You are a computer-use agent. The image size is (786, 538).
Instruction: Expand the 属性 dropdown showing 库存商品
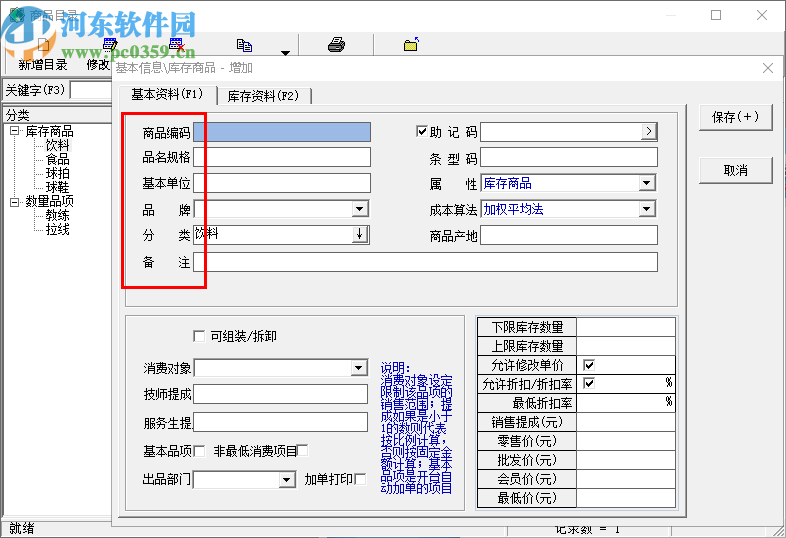[x=647, y=183]
